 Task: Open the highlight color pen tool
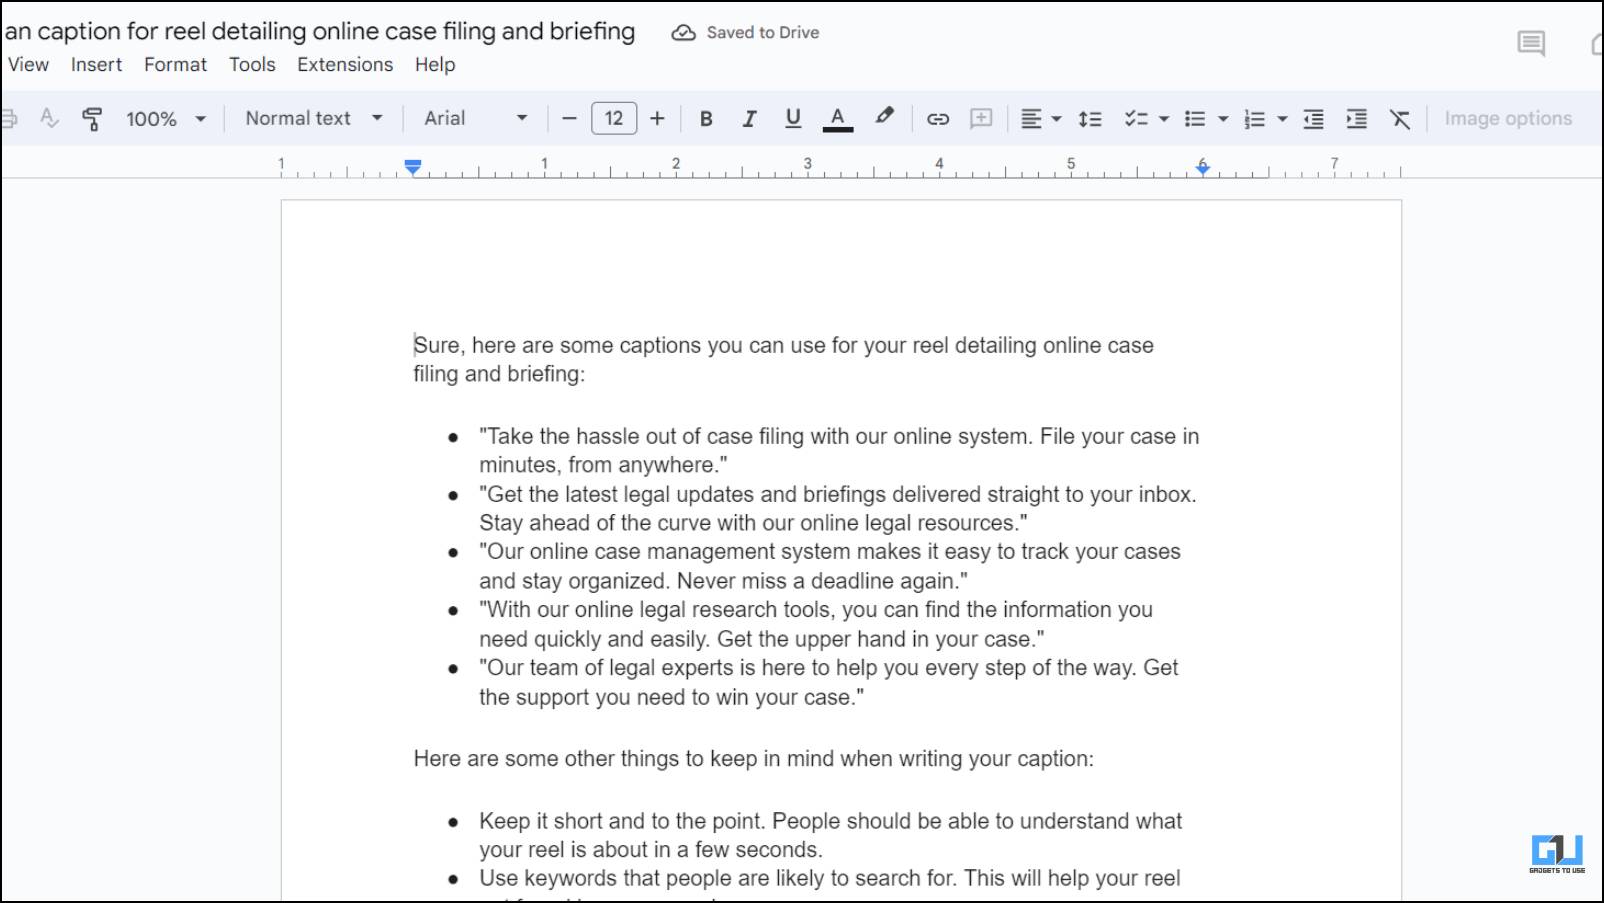point(884,117)
